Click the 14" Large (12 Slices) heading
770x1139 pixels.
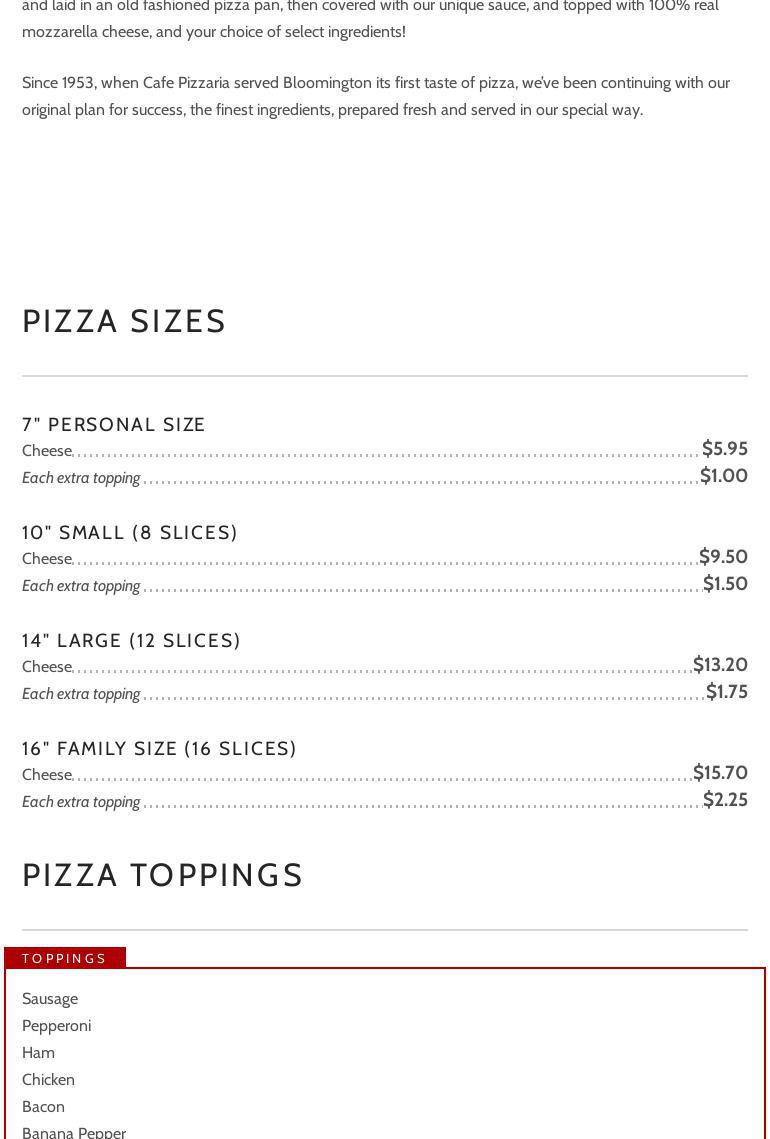click(x=131, y=641)
